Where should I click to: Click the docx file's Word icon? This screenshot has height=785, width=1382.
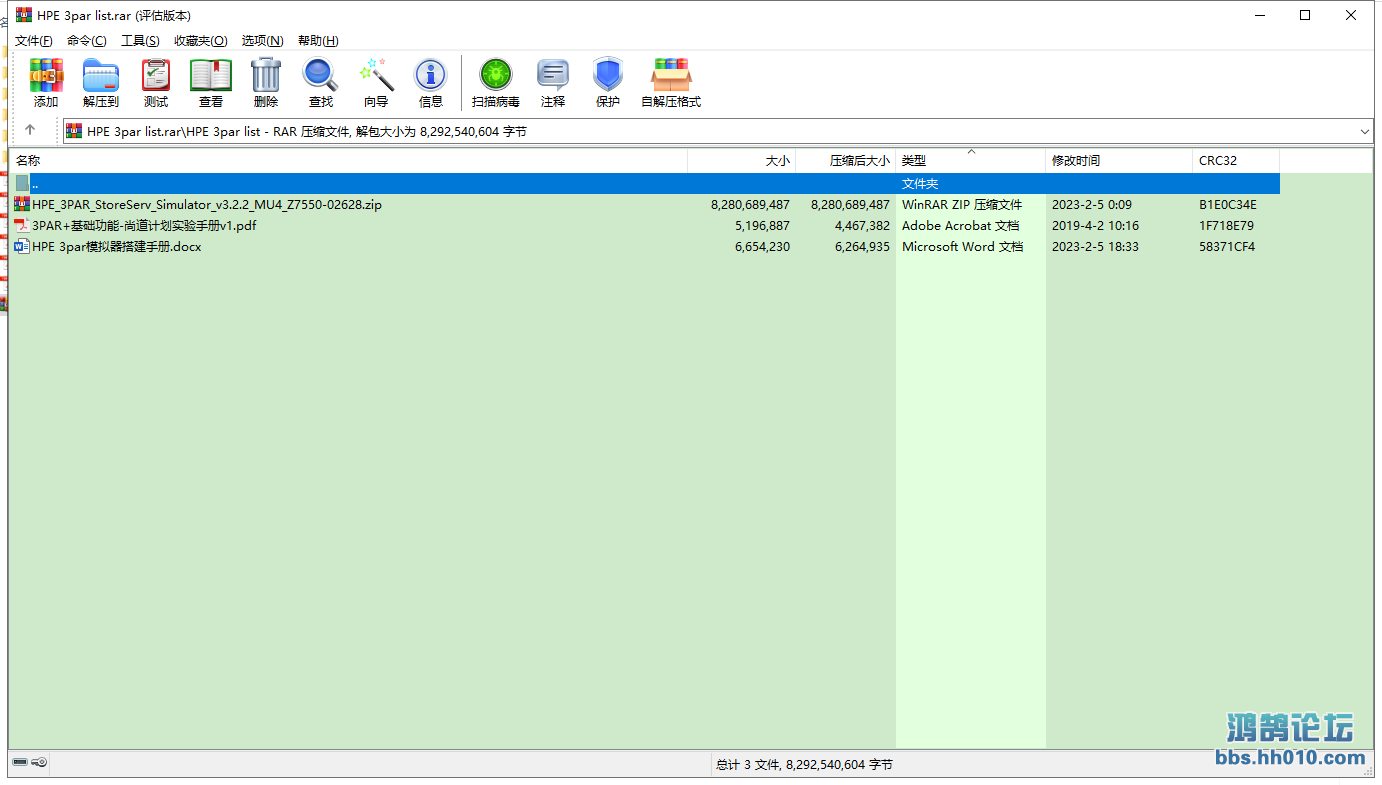tap(22, 246)
